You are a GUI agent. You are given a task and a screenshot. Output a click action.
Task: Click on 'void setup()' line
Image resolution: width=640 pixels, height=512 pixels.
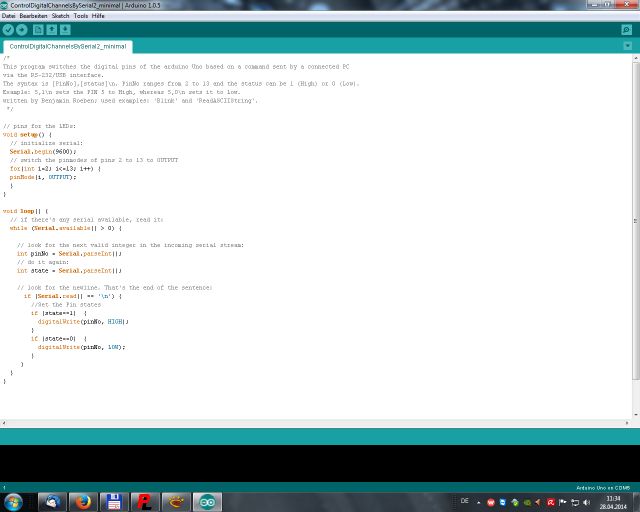click(x=27, y=135)
